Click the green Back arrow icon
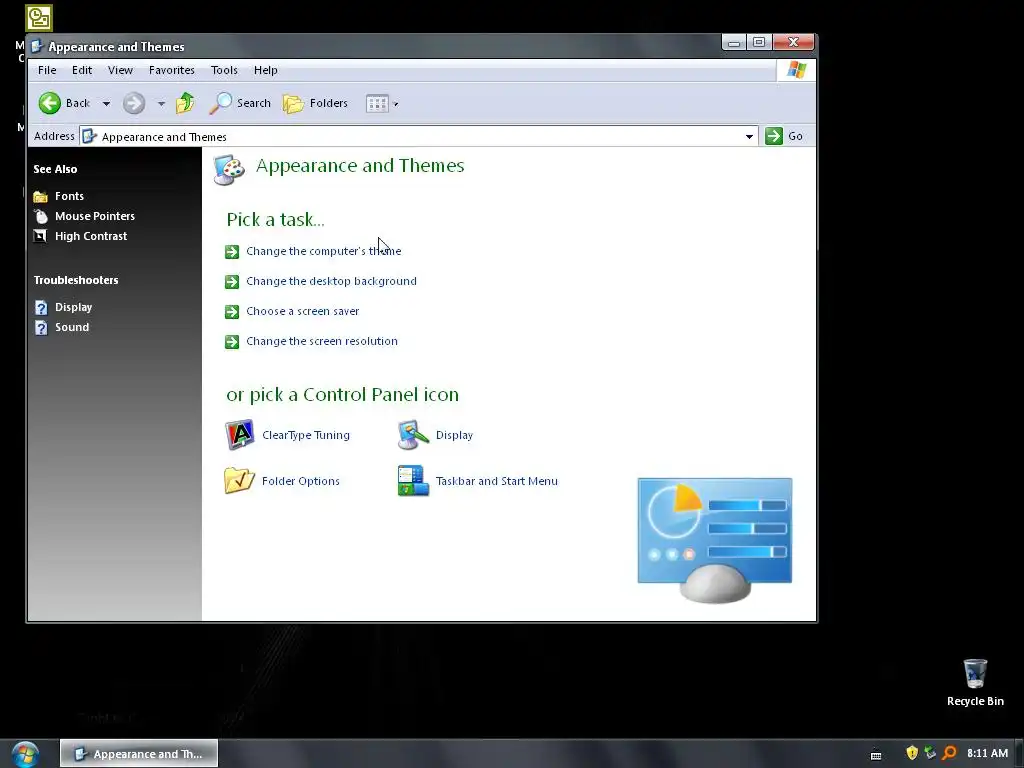Viewport: 1024px width, 768px height. pos(50,103)
